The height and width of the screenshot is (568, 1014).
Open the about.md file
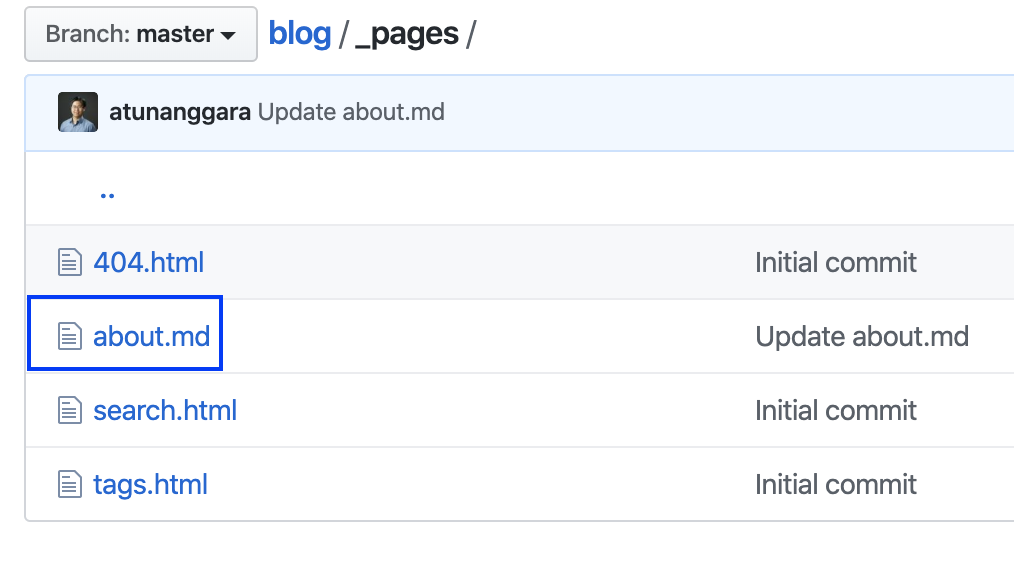[152, 336]
